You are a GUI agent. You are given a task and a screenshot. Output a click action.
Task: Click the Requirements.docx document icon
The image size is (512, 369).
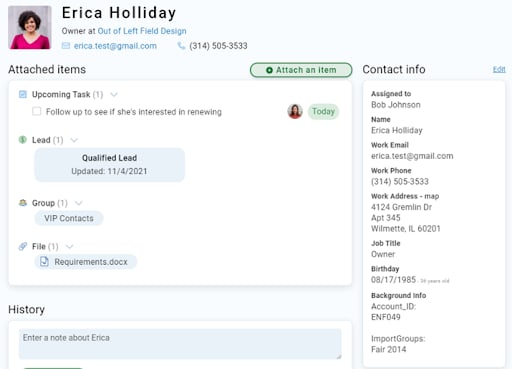(x=44, y=262)
